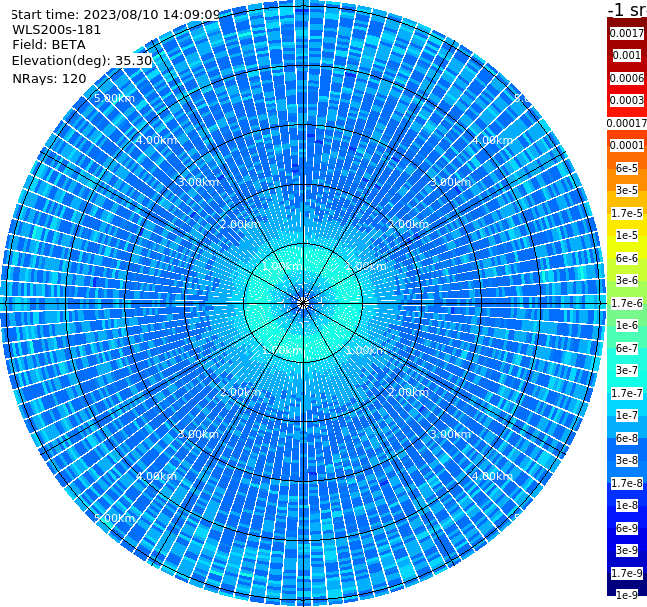Image resolution: width=647 pixels, height=607 pixels.
Task: Select the 6e-8 colorbar label
Action: click(627, 438)
